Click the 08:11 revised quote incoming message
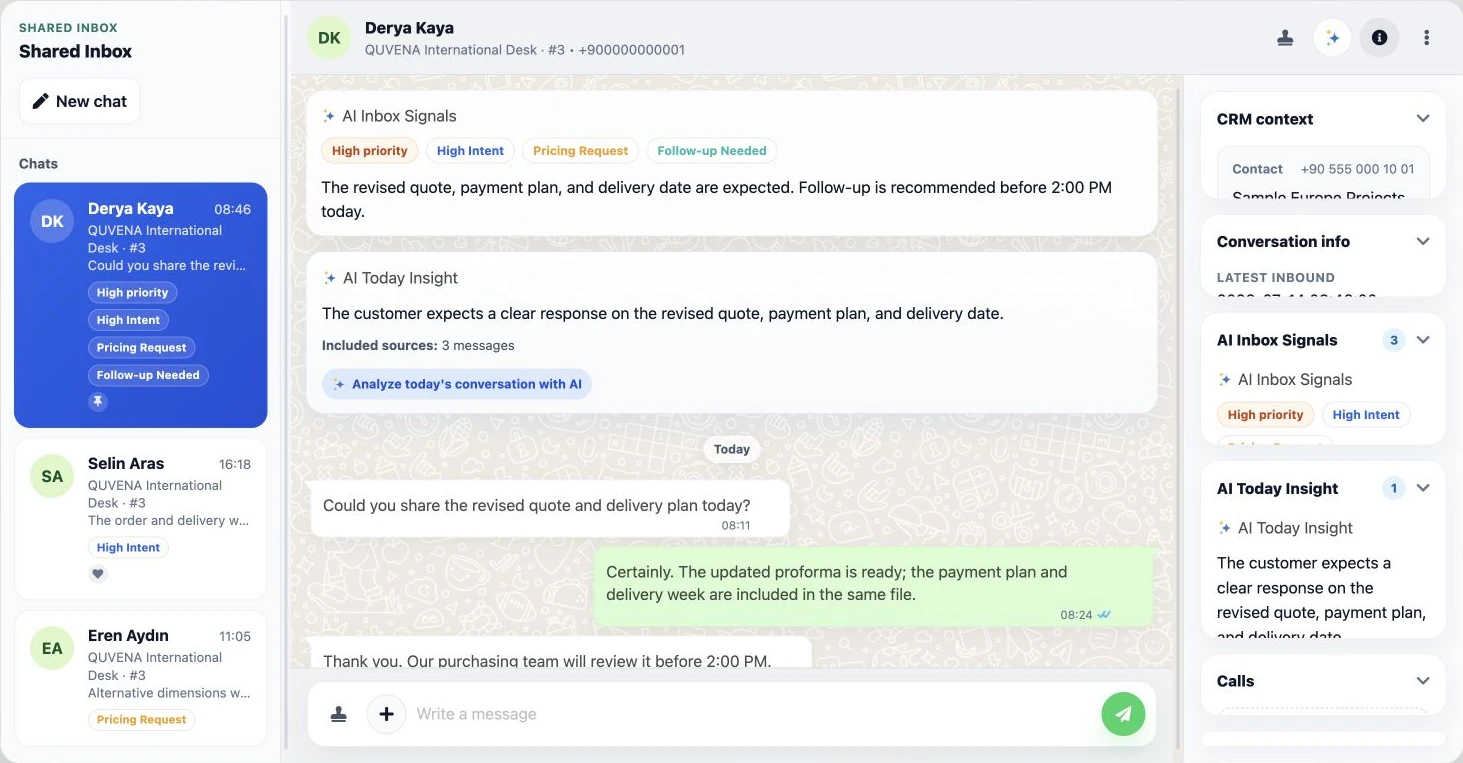The height and width of the screenshot is (763, 1463). (550, 509)
